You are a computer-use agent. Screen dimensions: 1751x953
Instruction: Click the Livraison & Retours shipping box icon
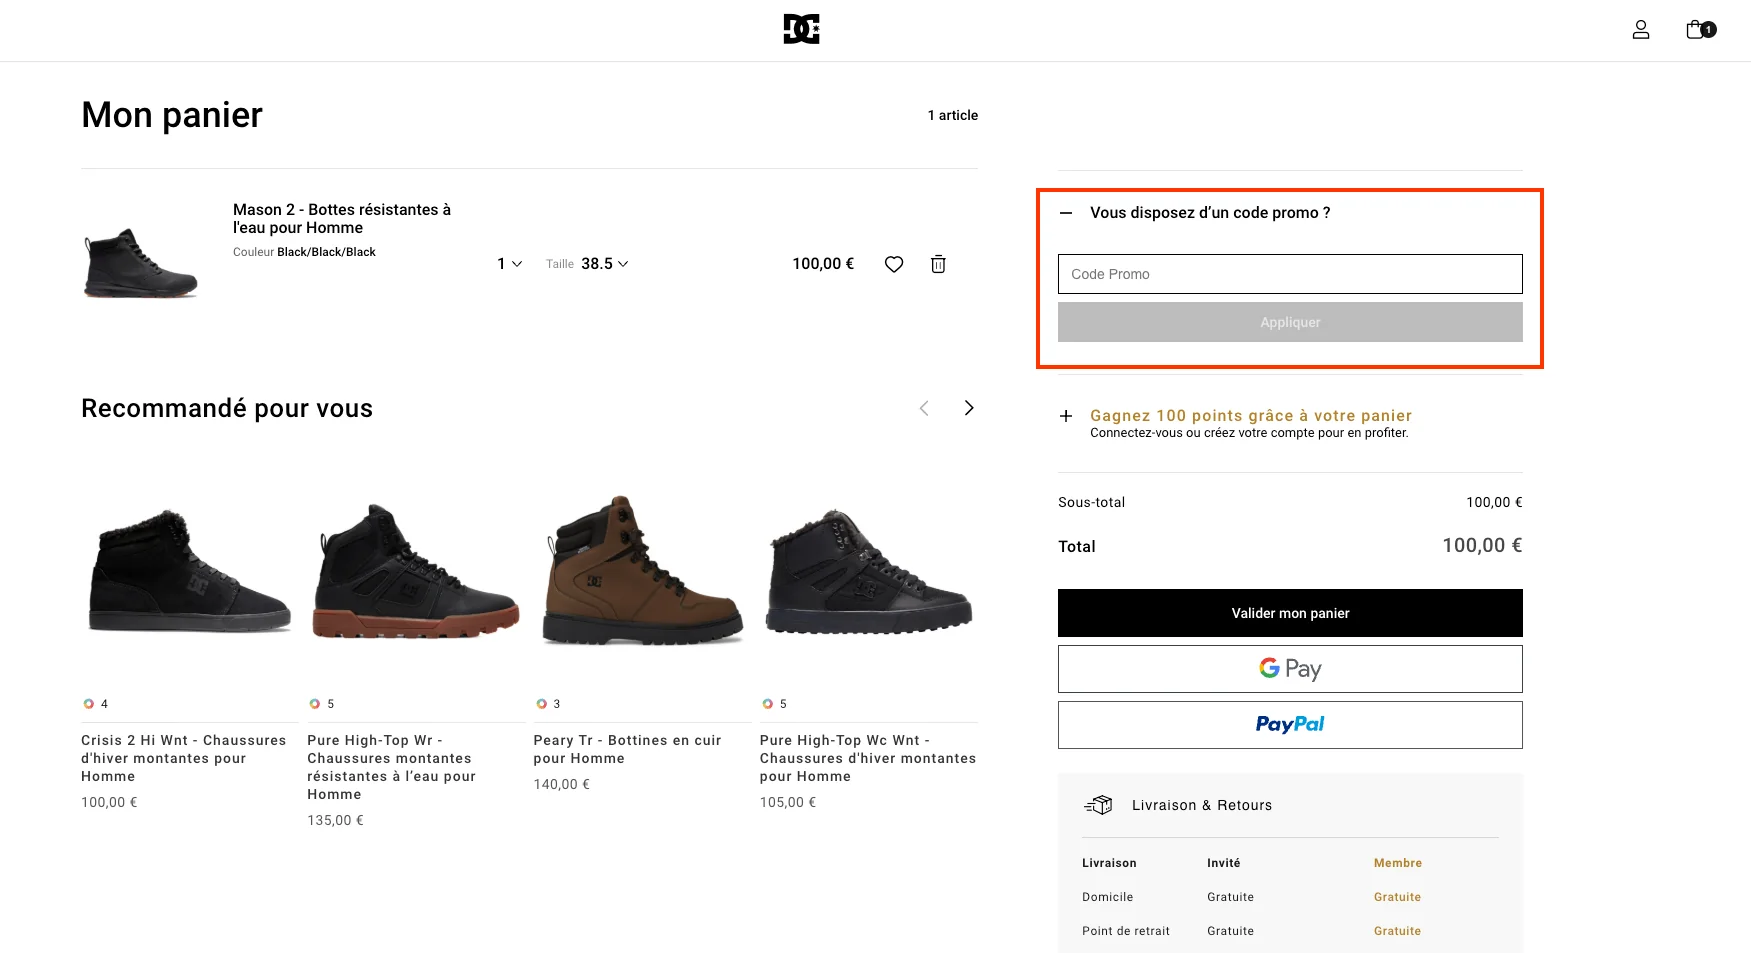click(x=1098, y=804)
